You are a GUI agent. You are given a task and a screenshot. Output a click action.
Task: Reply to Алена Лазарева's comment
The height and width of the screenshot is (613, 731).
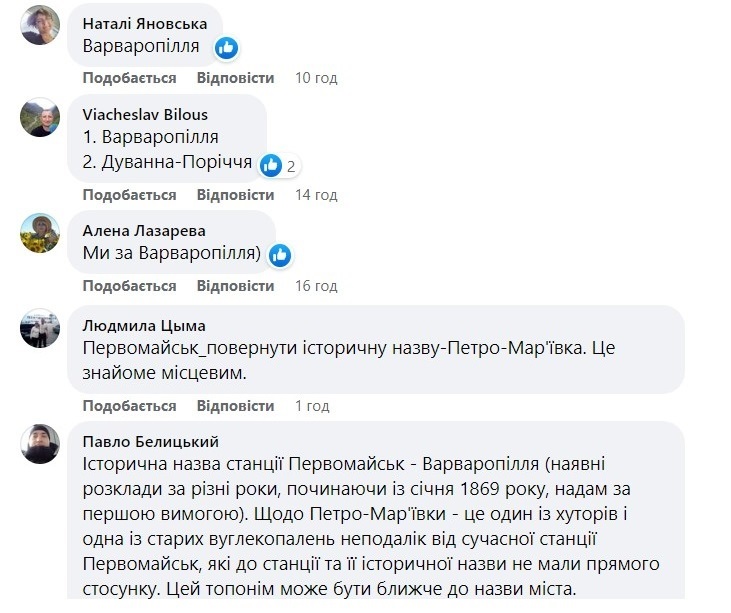click(x=235, y=286)
